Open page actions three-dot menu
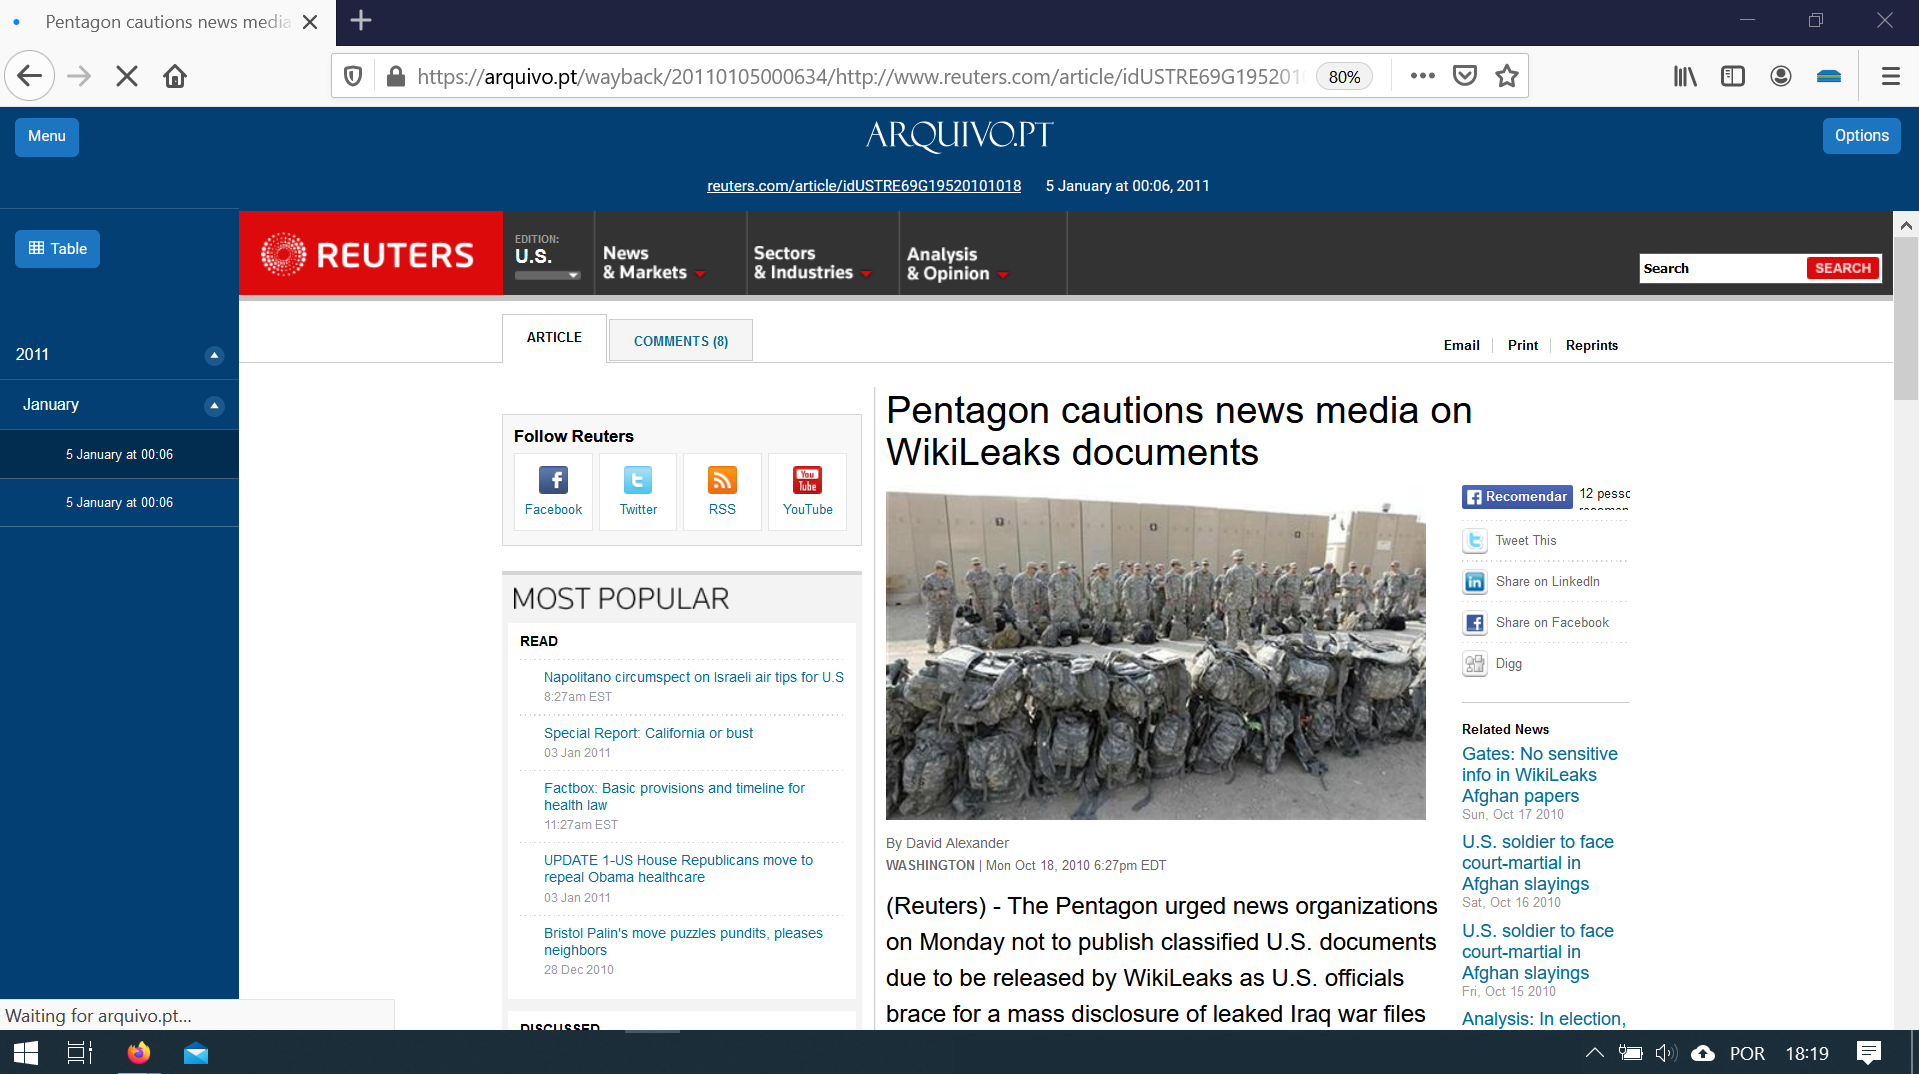Screen dimensions: 1919x1074 [1422, 76]
